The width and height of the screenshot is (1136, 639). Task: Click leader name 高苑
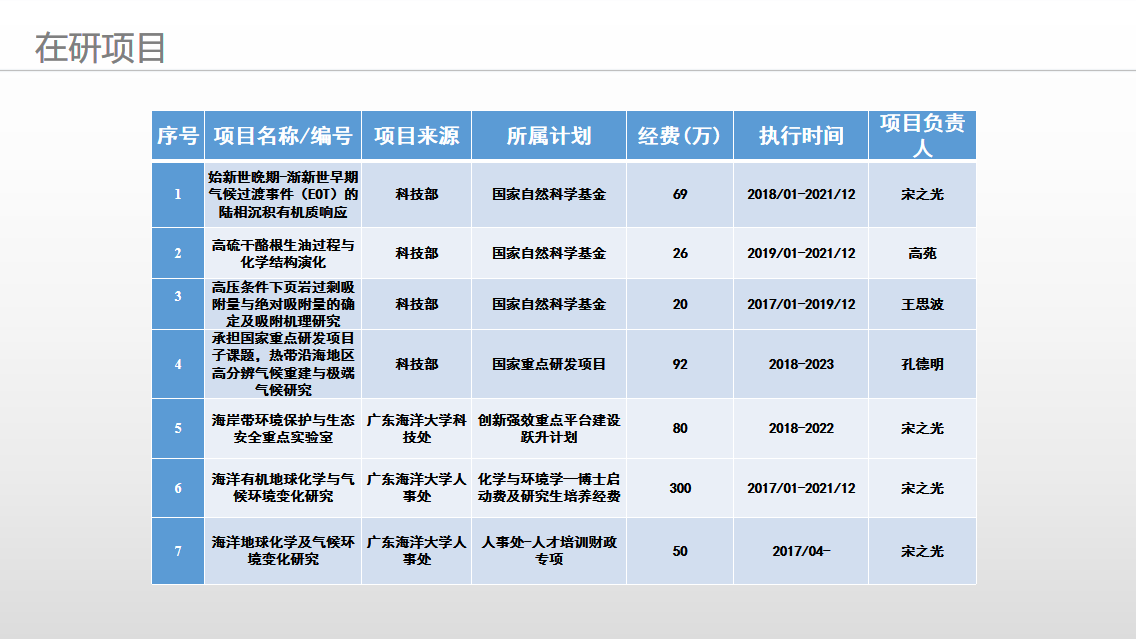point(922,254)
